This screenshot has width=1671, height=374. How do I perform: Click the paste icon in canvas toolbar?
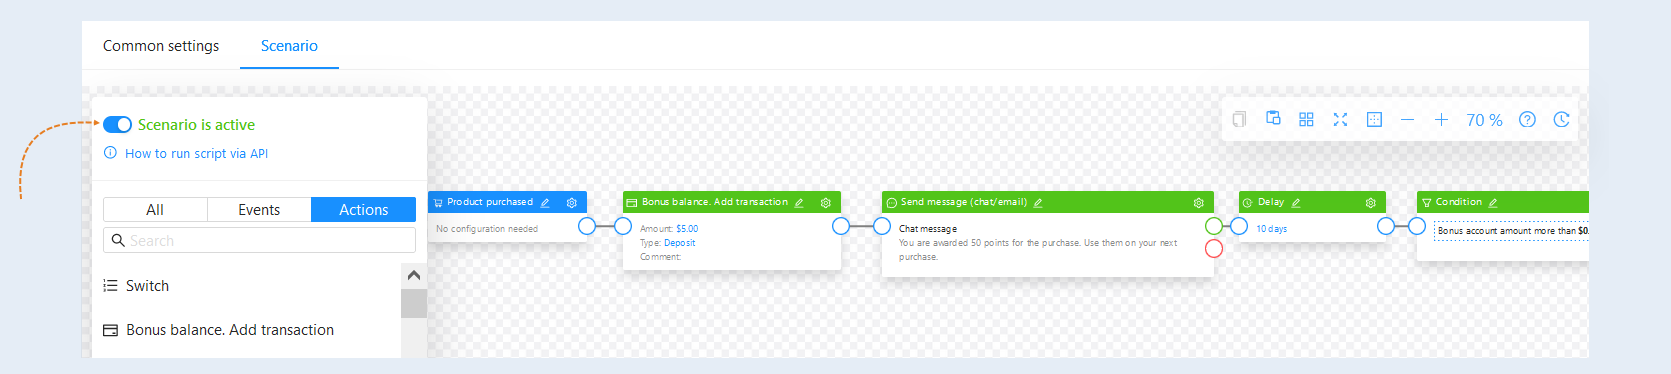[x=1273, y=118]
